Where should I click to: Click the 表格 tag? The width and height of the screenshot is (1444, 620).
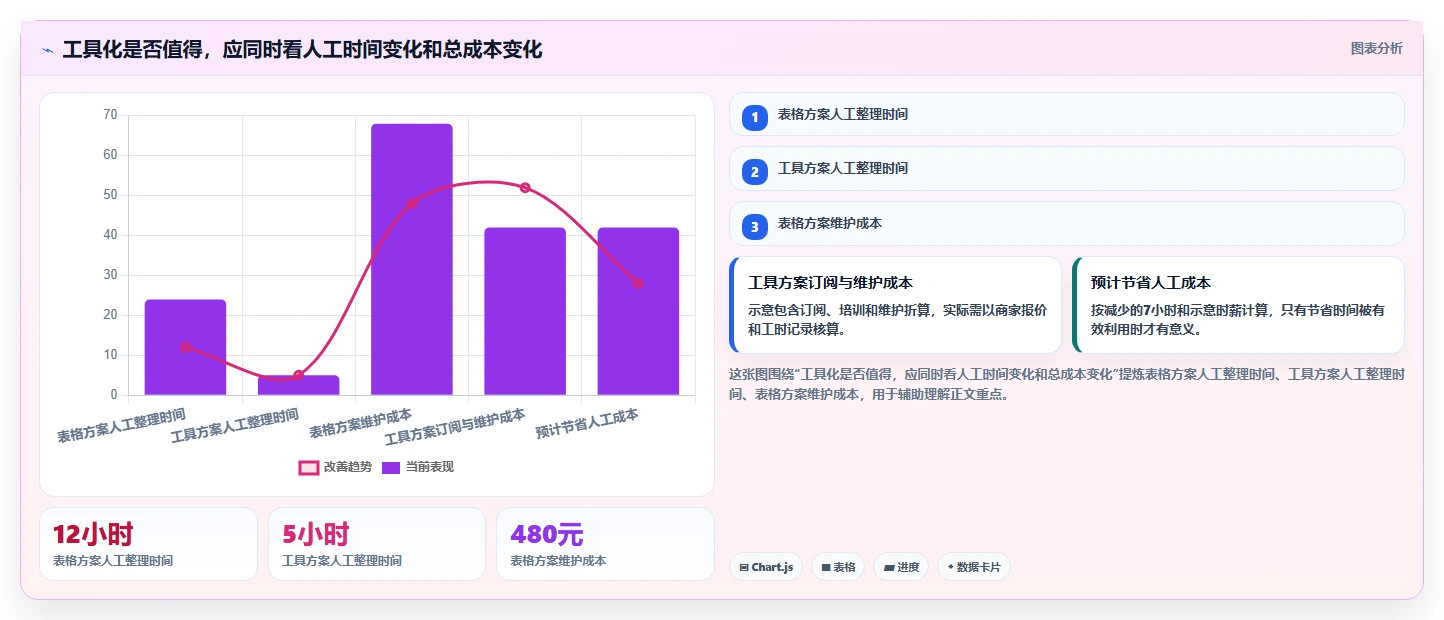(838, 567)
